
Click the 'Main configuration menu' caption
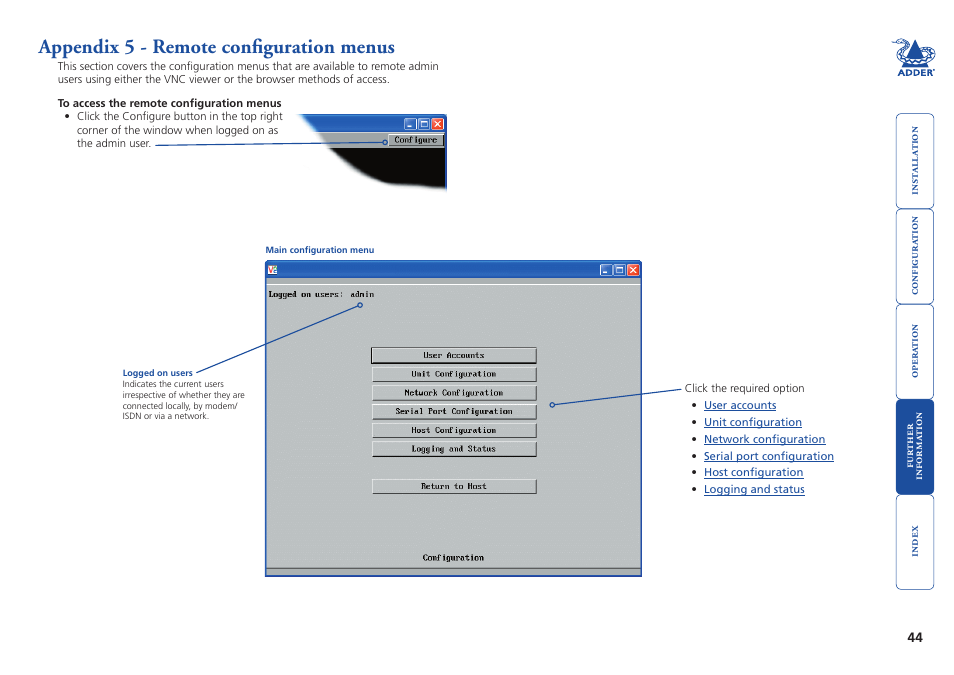click(319, 250)
